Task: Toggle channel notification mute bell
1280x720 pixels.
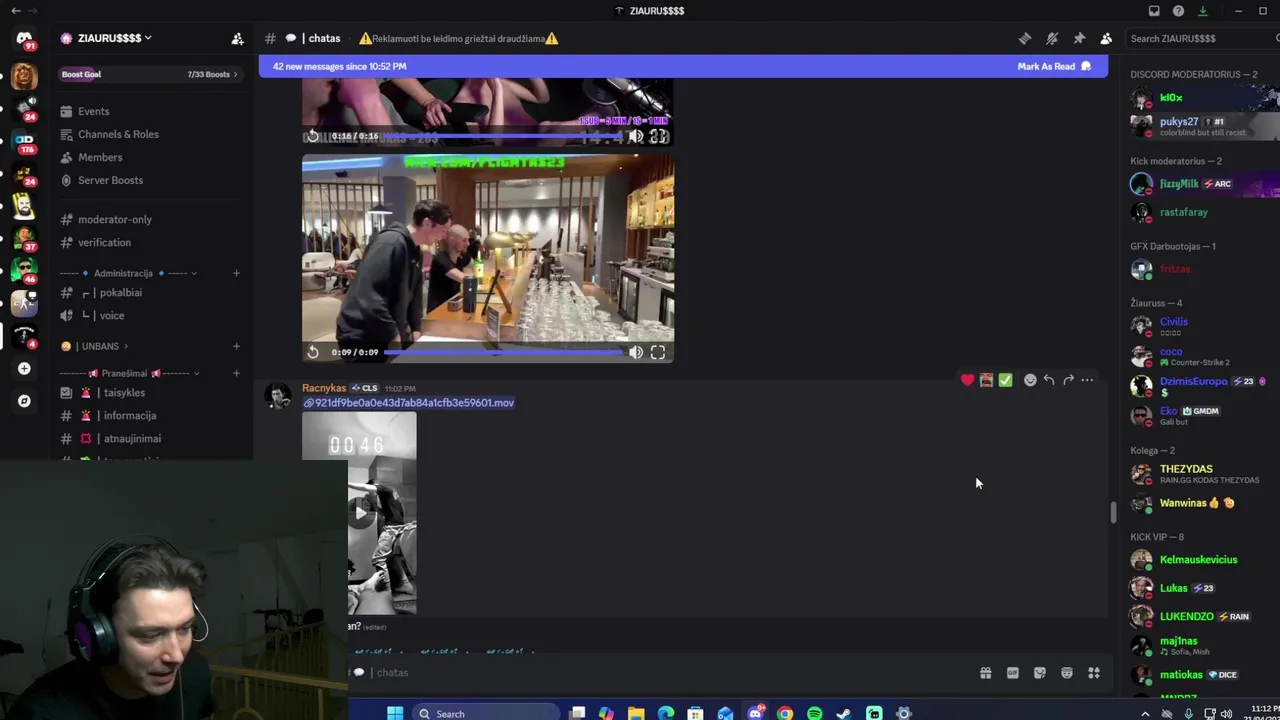Action: click(x=1052, y=38)
